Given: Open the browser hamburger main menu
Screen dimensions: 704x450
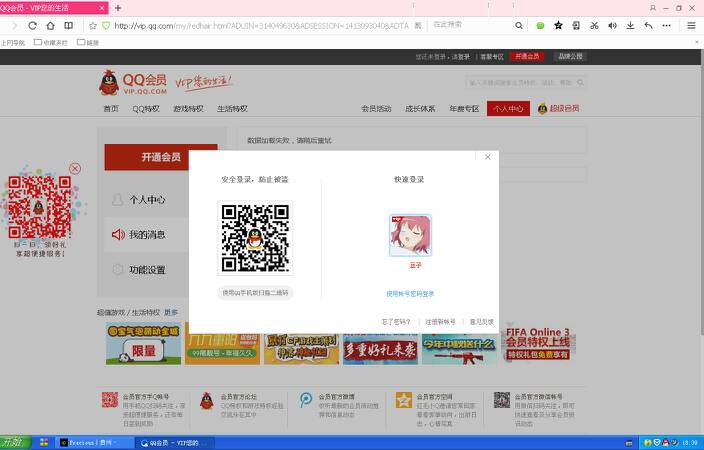Looking at the screenshot, I should (x=691, y=26).
